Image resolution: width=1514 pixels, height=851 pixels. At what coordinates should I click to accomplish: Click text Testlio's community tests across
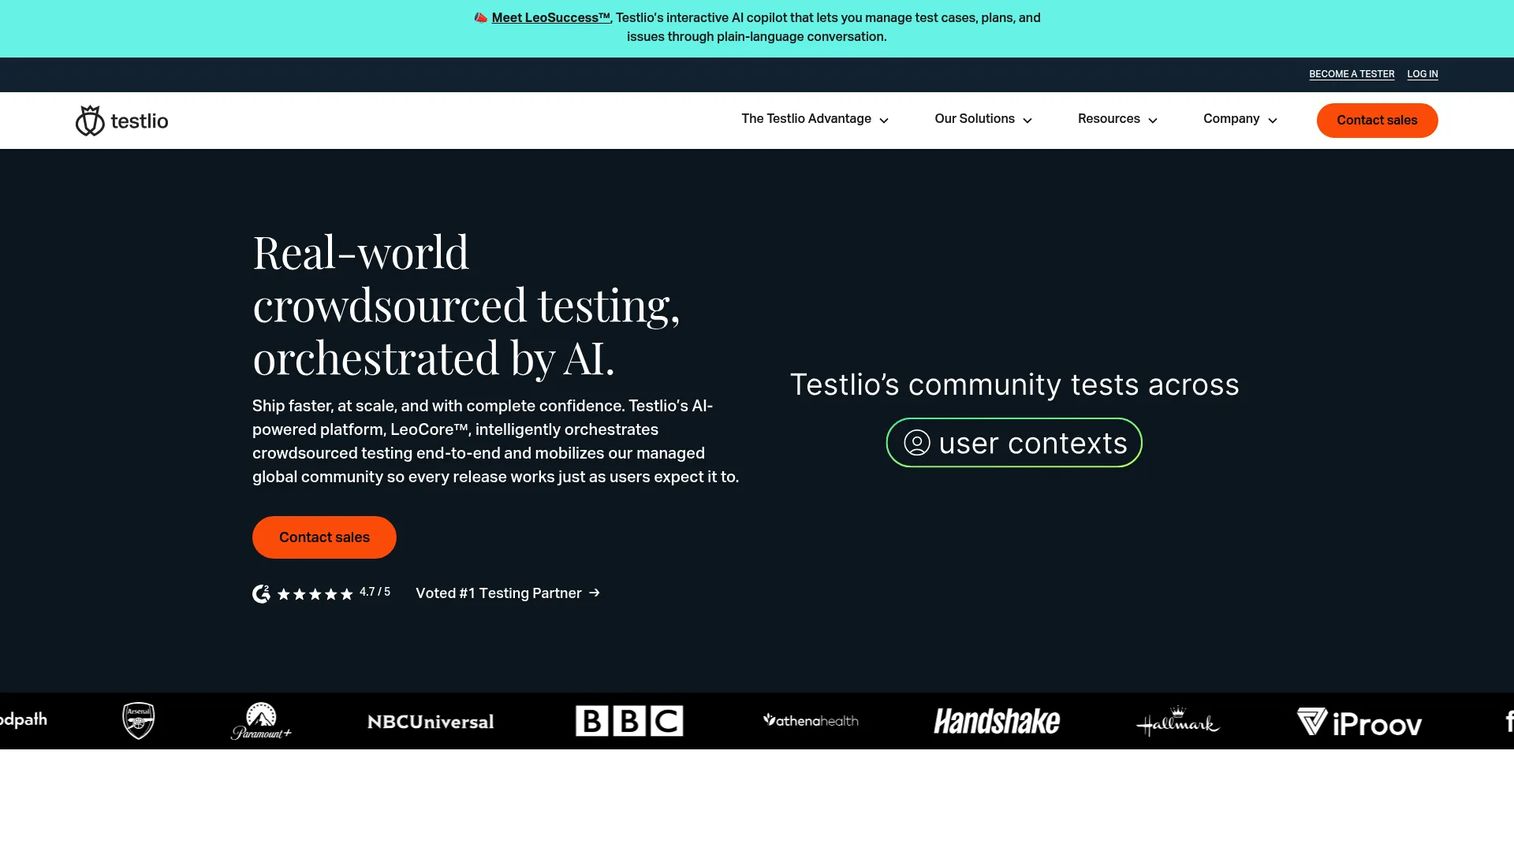point(1014,385)
